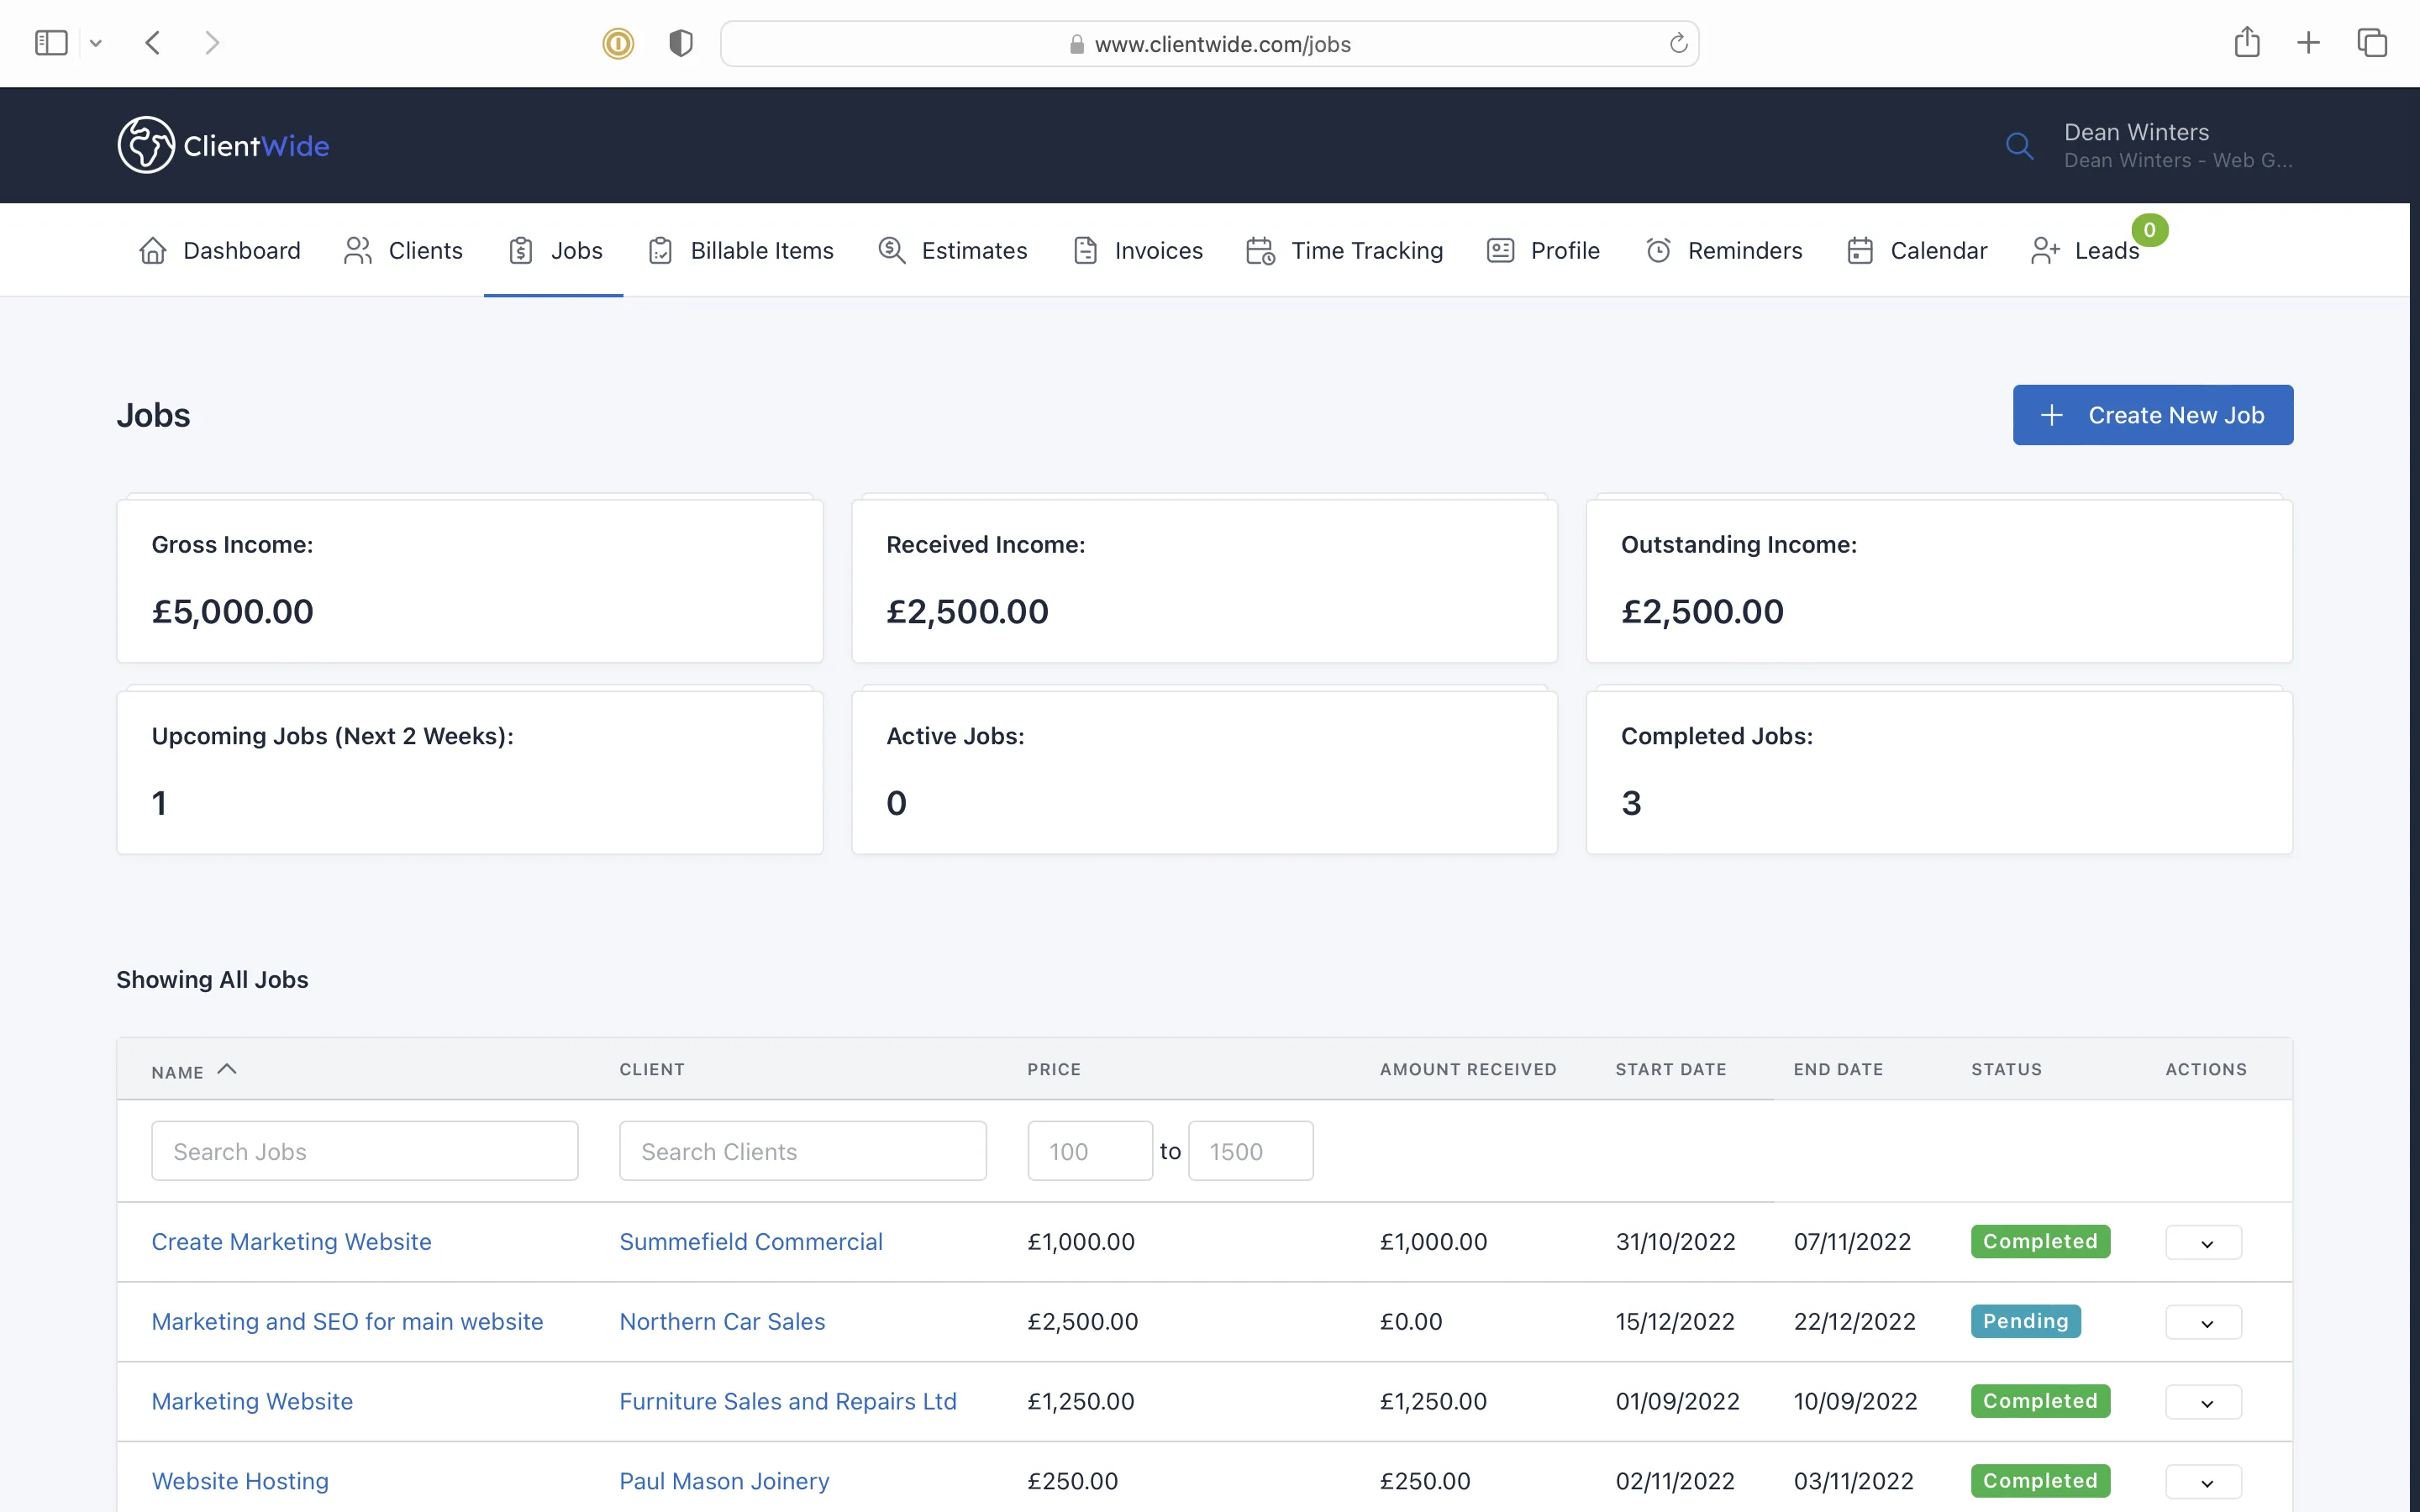
Task: Switch to Clients tab
Action: click(403, 250)
